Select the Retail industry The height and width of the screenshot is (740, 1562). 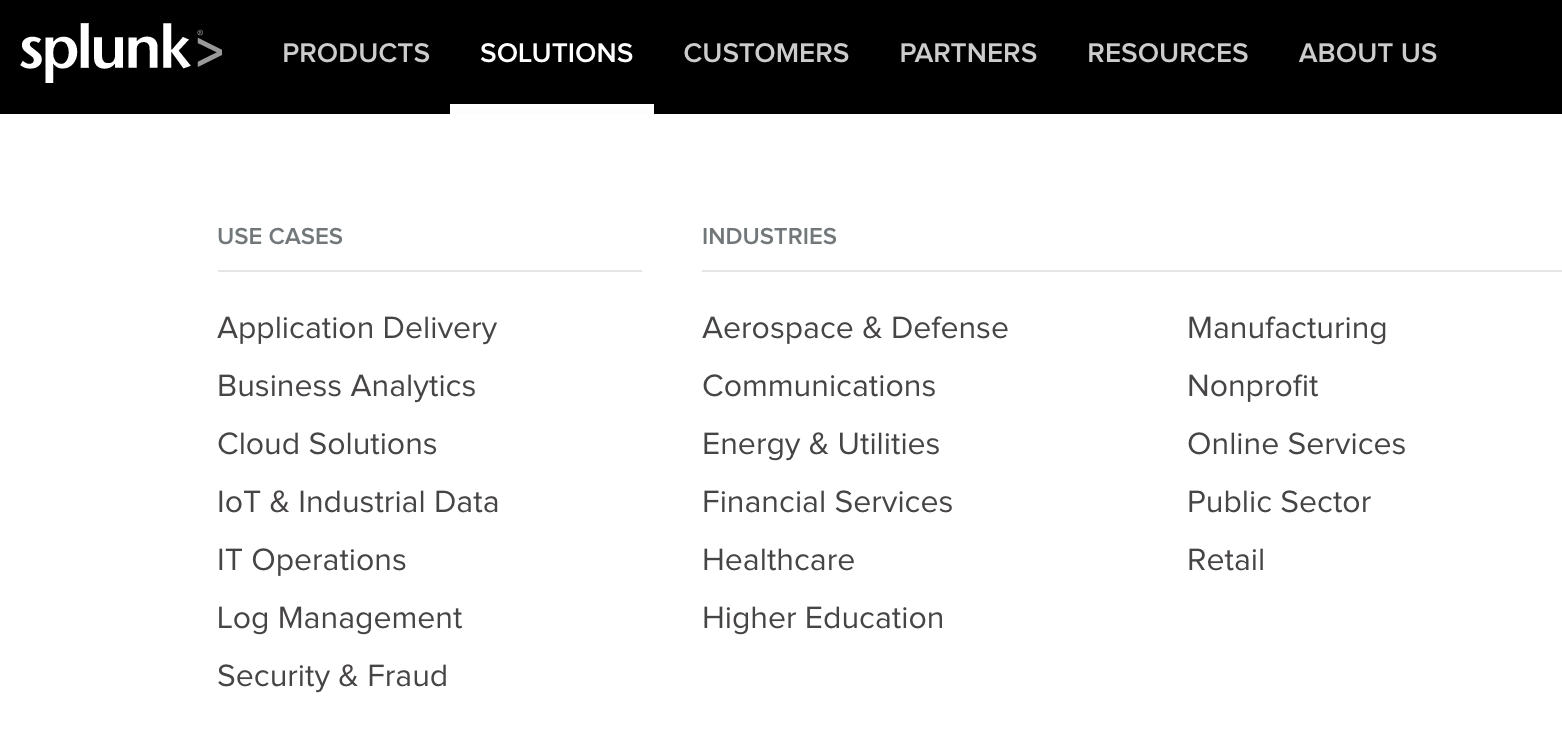1225,559
